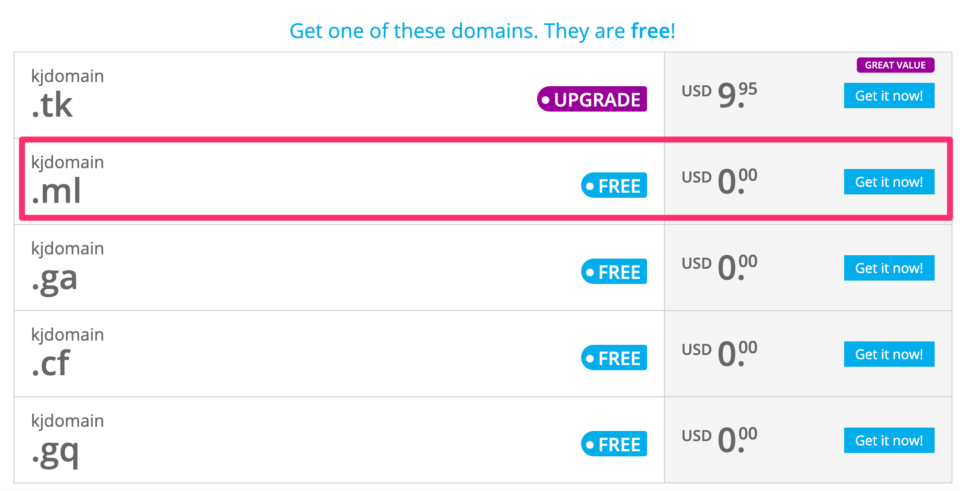
Task: Select the kjdomain .gq domain name
Action: [x=67, y=438]
